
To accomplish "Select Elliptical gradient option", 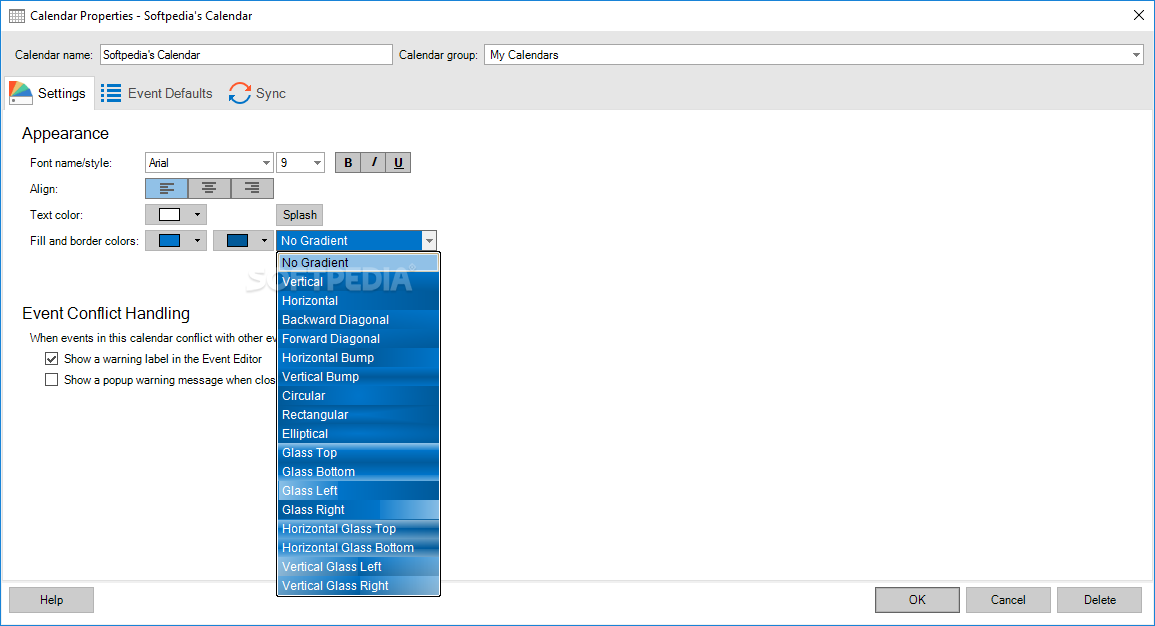I will tap(358, 434).
